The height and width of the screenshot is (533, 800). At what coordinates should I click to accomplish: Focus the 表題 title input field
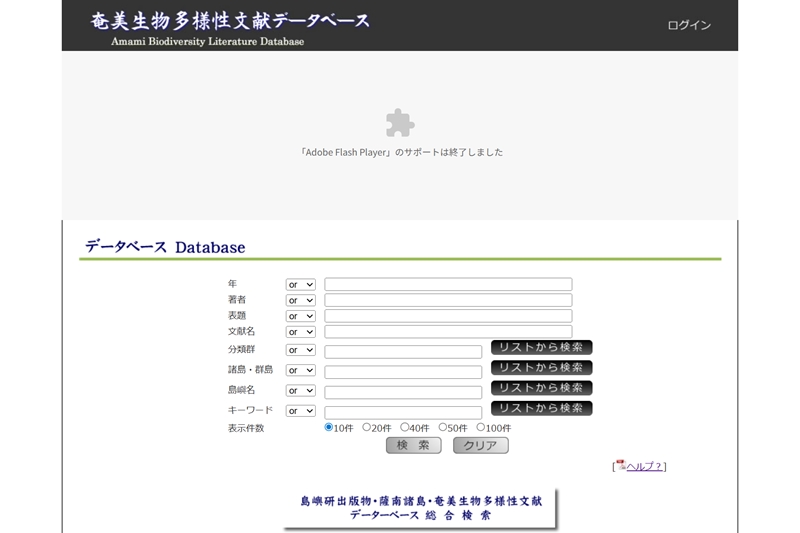click(448, 316)
